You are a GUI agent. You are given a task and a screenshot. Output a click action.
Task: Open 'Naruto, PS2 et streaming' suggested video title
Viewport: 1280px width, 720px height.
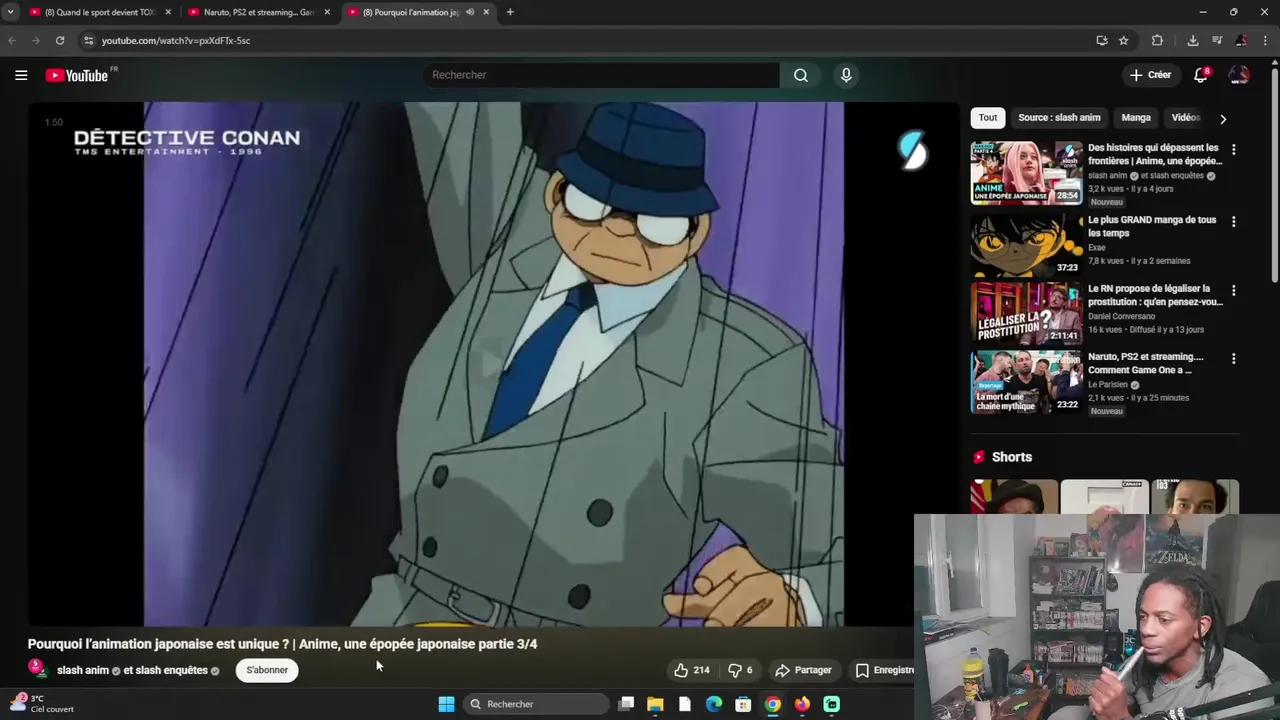1146,363
